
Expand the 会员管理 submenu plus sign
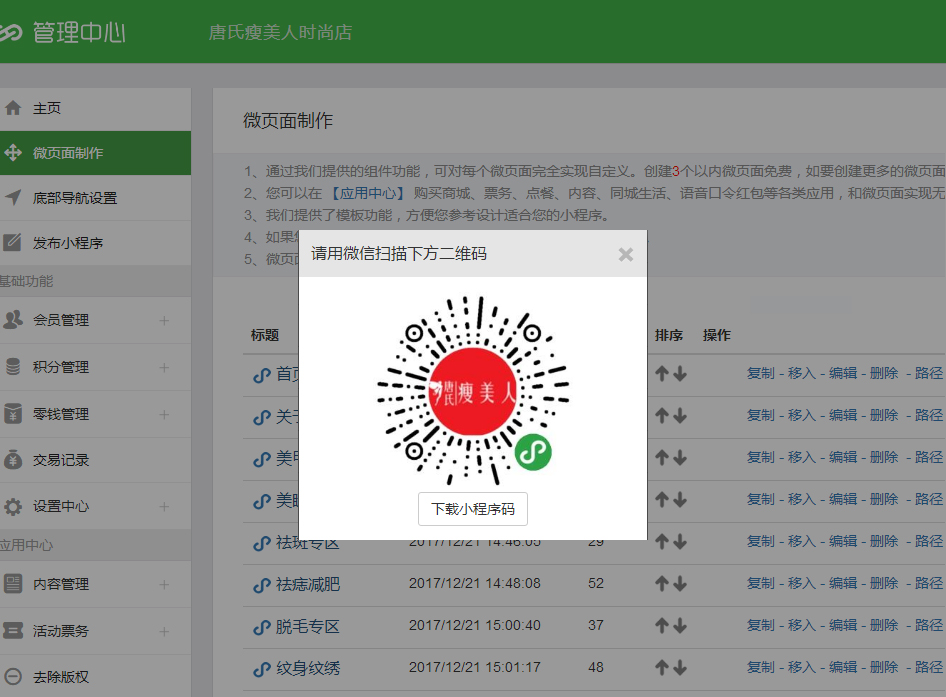[164, 321]
